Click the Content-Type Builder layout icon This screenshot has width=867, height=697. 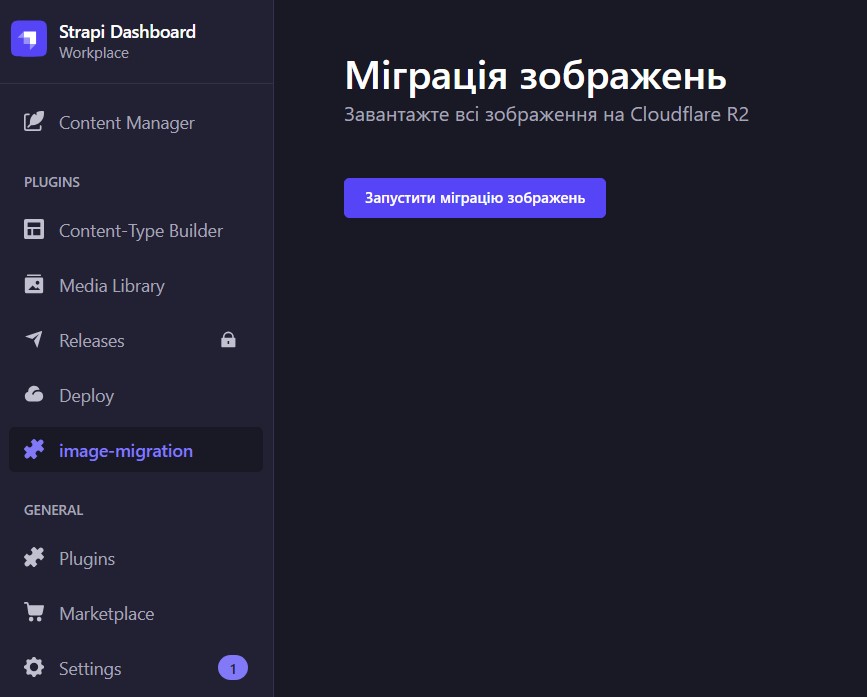[34, 229]
